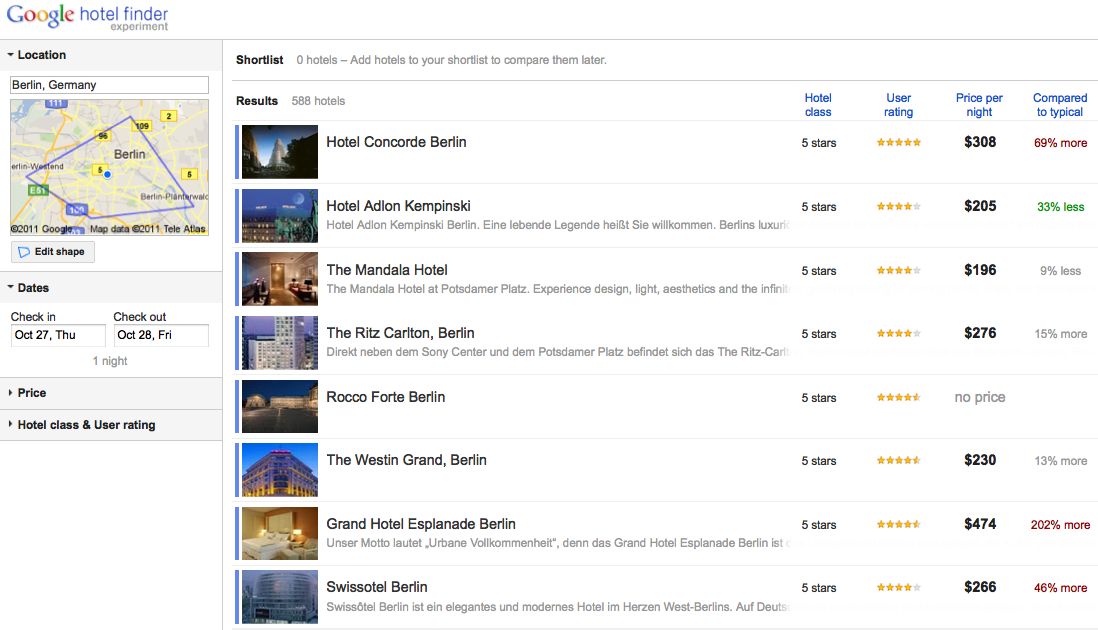Sort results by Hotel class

point(818,105)
